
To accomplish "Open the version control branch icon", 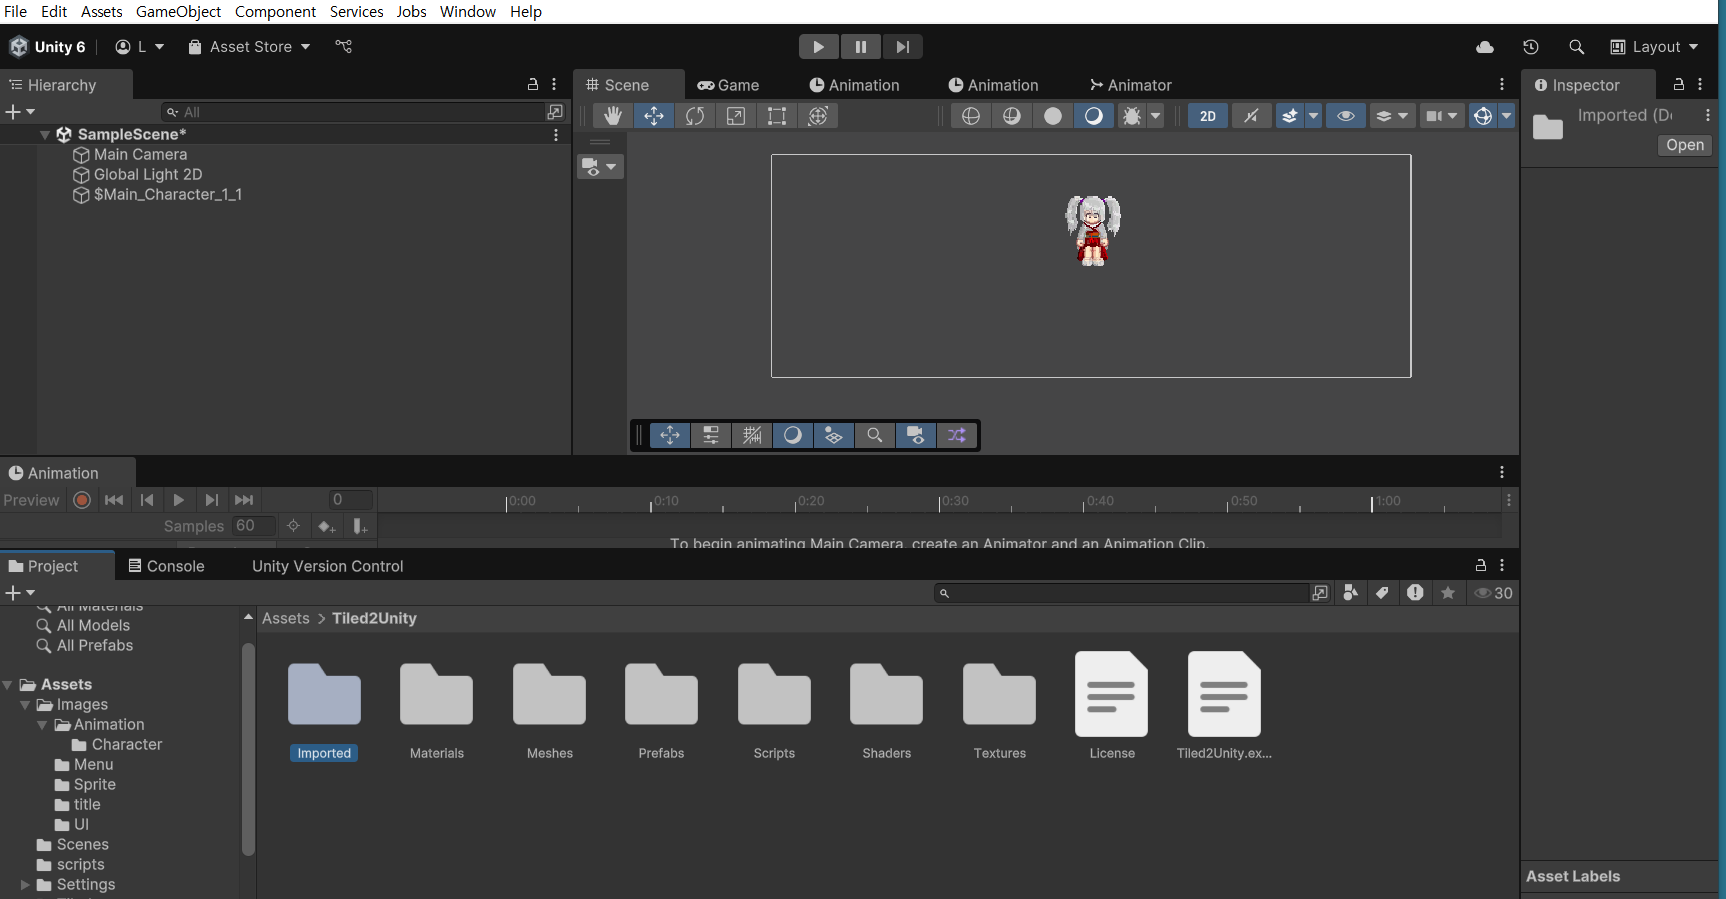I will 343,47.
